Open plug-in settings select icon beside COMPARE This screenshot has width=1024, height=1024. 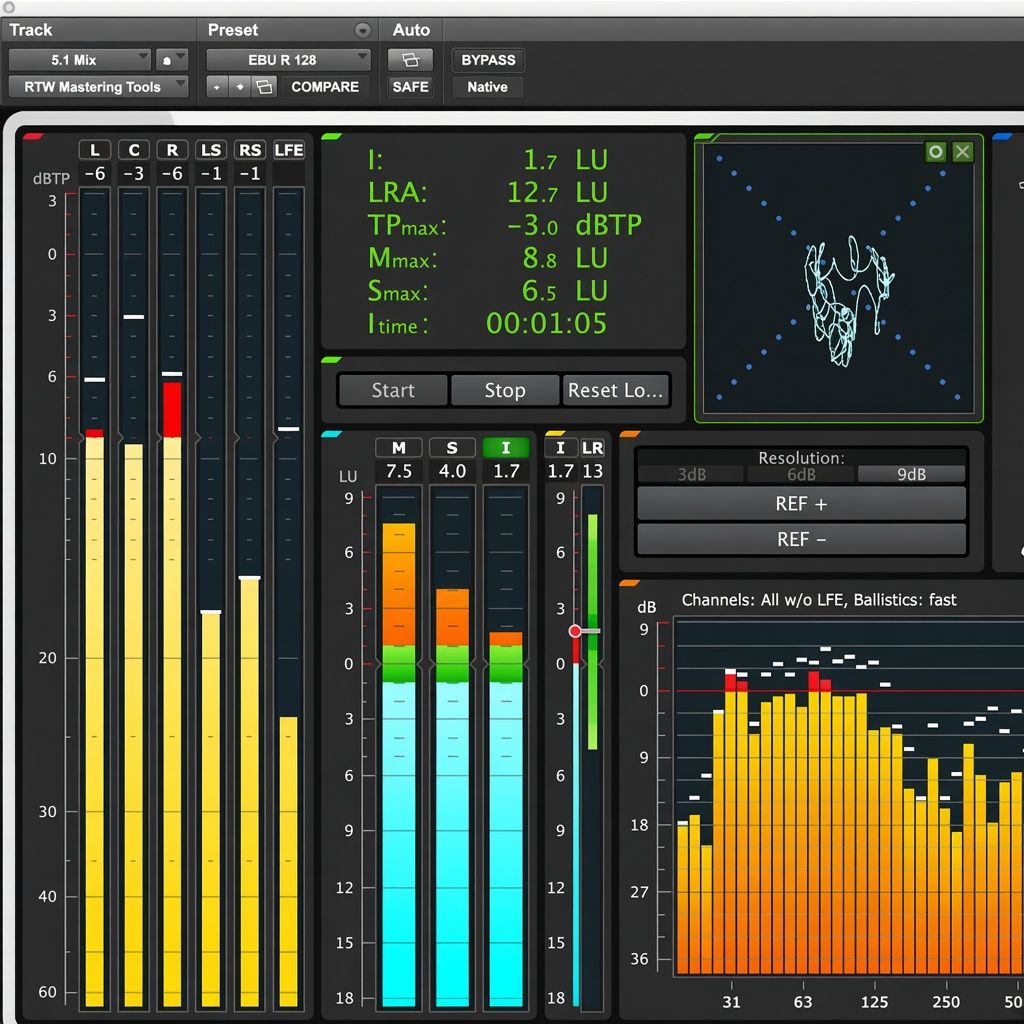tap(264, 87)
